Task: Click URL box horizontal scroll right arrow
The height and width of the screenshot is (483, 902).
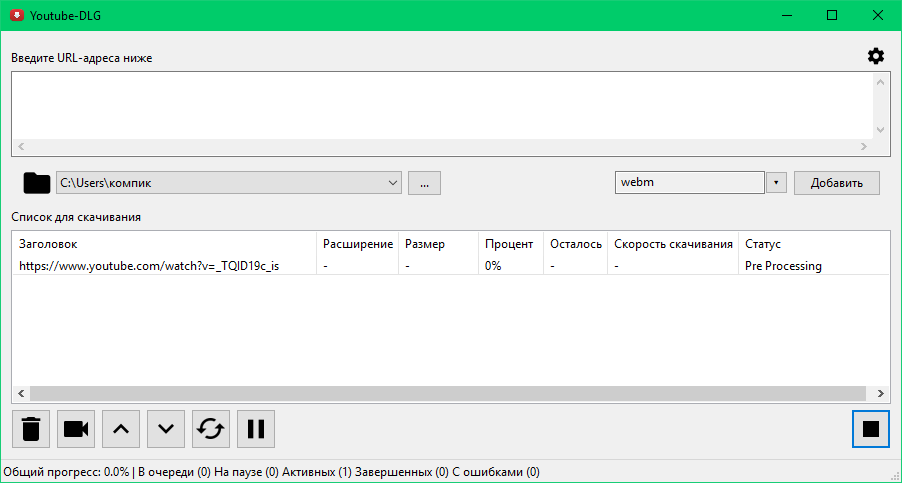Action: (863, 147)
